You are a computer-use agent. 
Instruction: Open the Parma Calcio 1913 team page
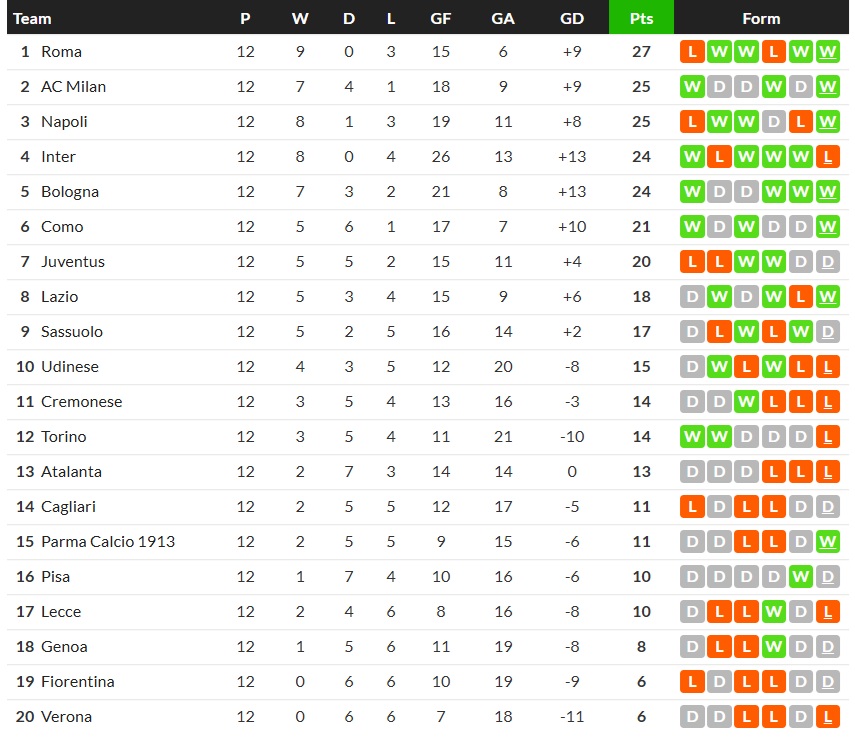[x=107, y=542]
